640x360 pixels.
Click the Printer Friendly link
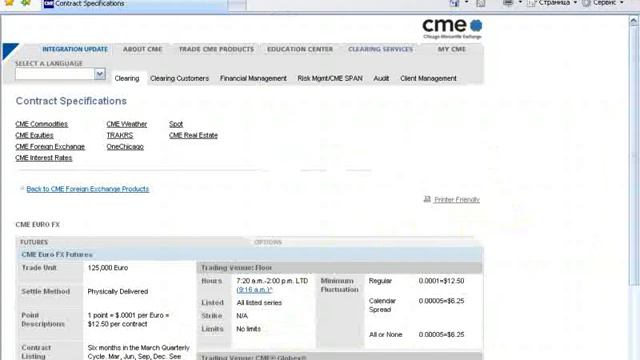click(457, 200)
